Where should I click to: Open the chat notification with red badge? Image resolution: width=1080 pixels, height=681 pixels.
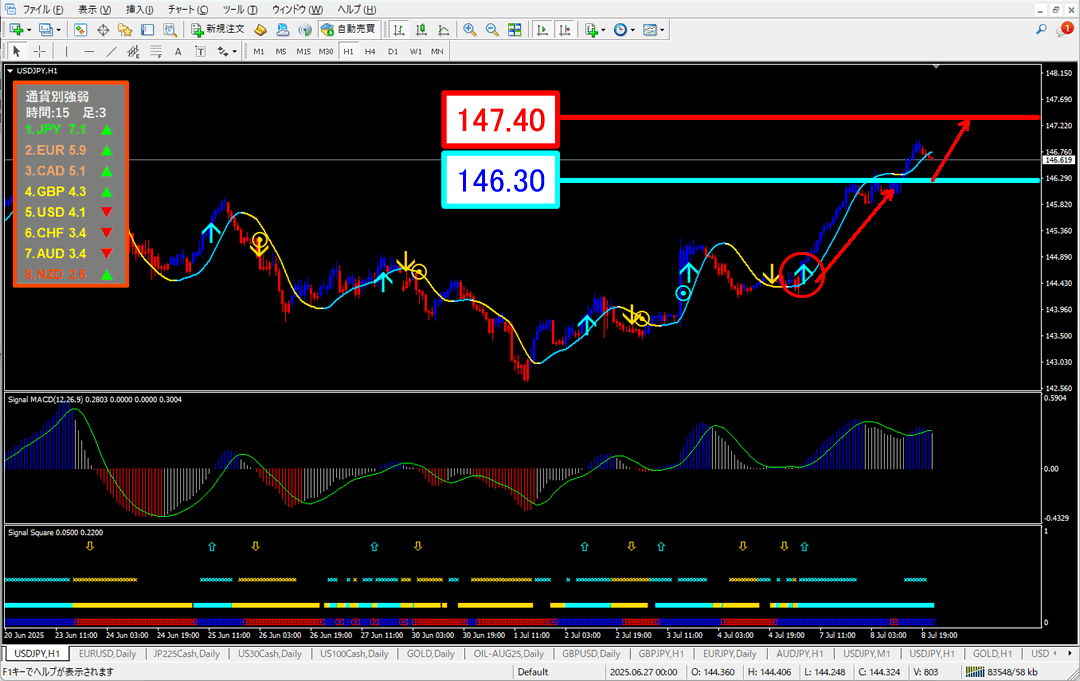click(1065, 29)
